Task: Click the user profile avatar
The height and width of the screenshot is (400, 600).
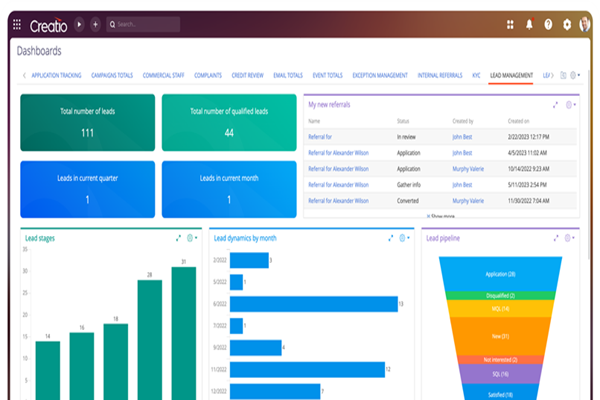Action: [586, 24]
